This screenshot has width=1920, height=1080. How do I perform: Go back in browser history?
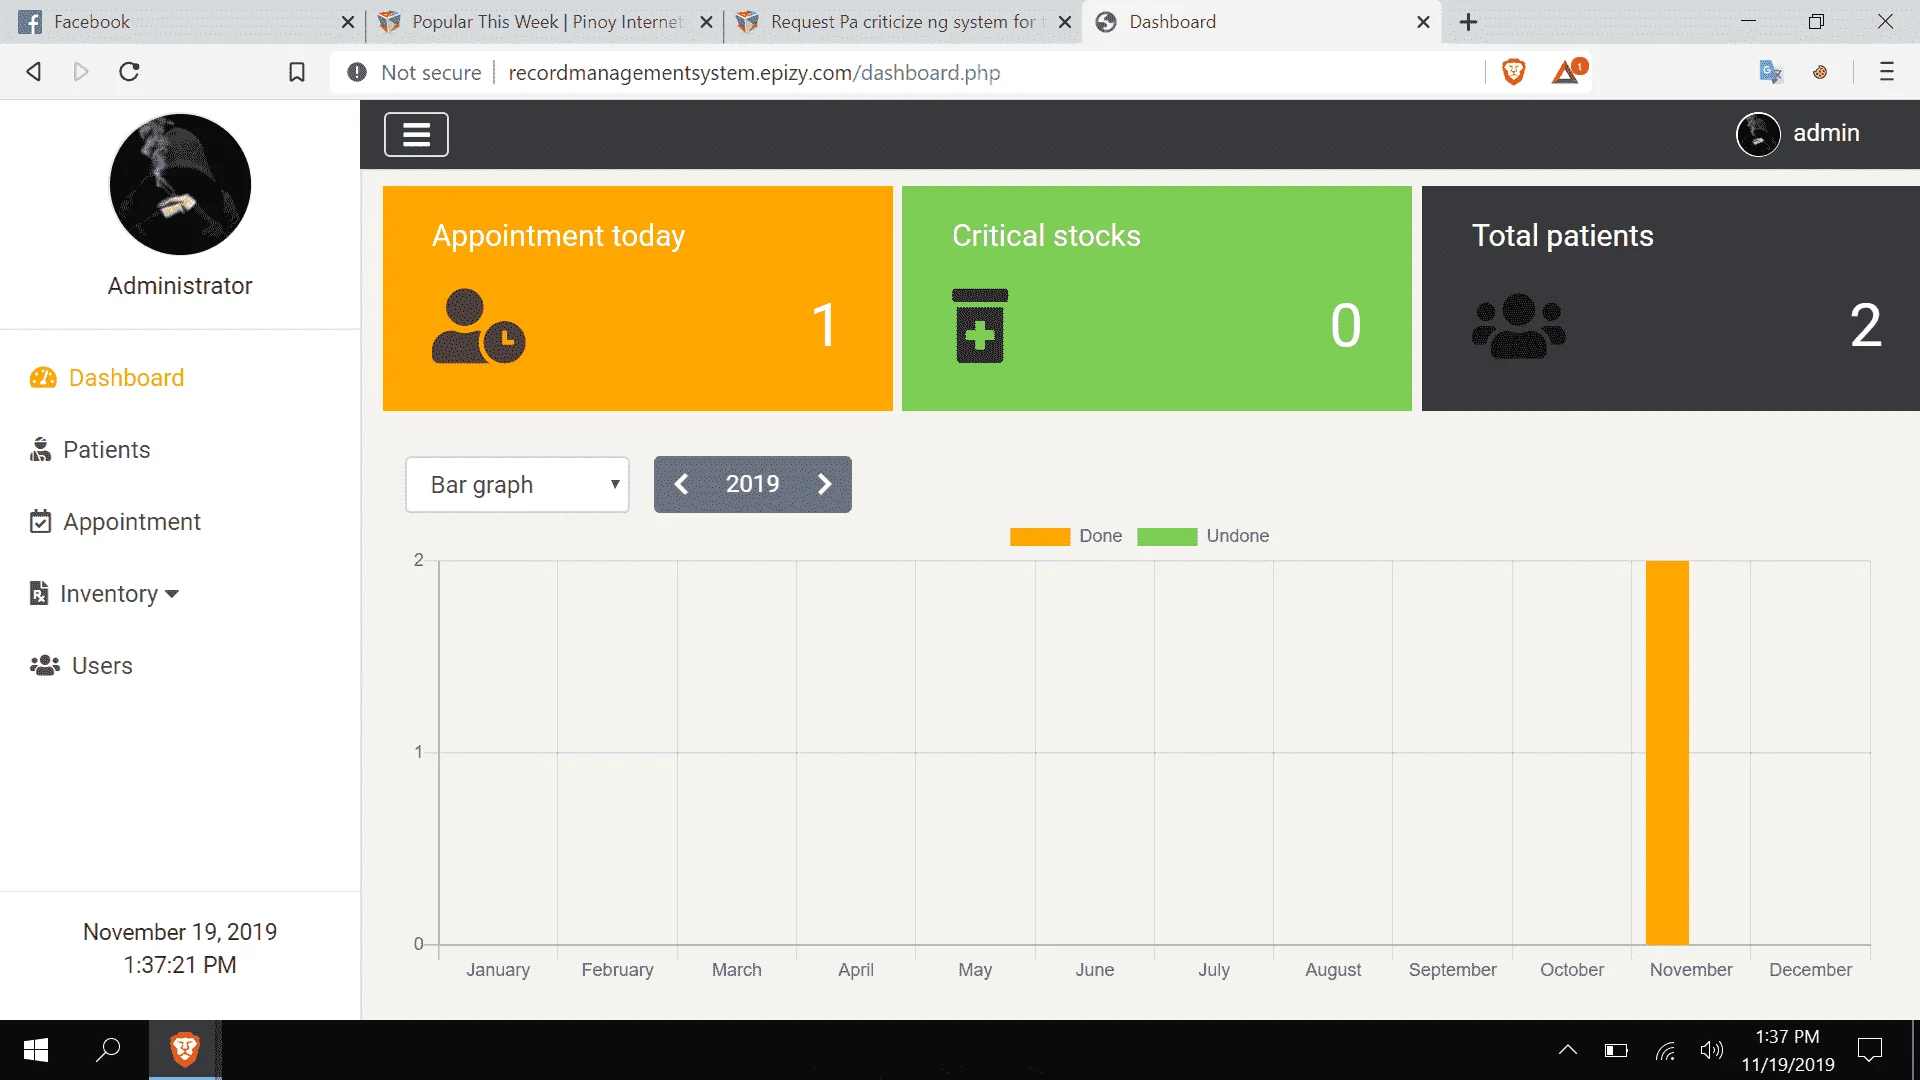33,72
